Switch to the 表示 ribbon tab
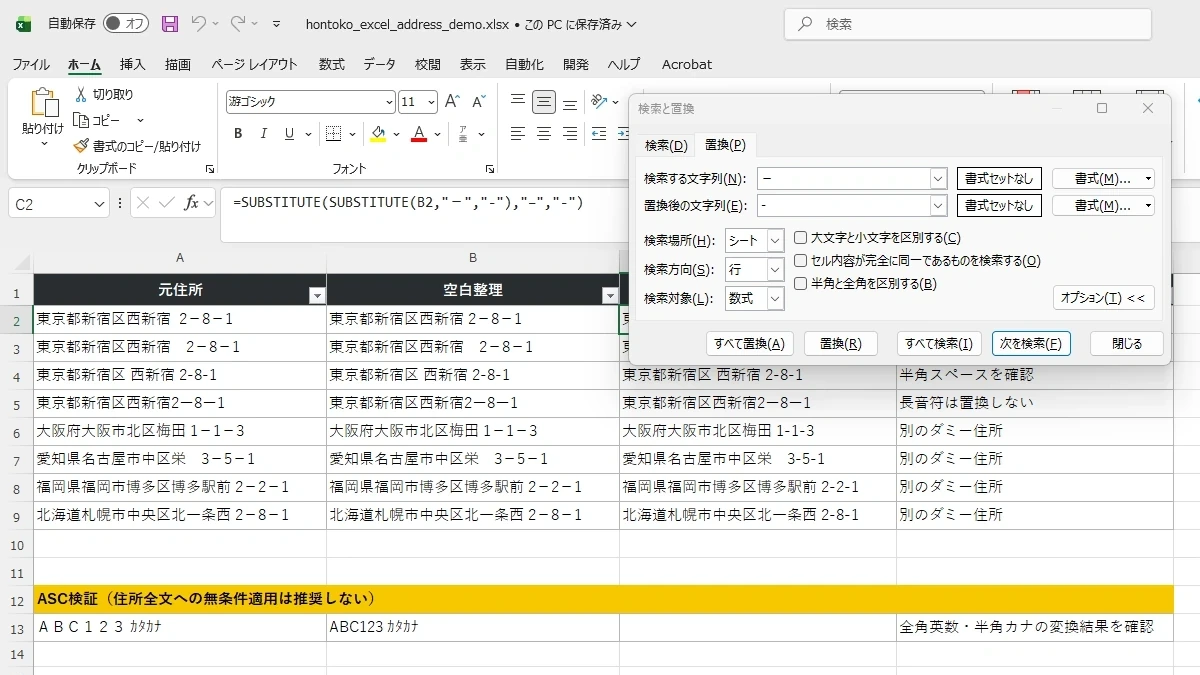This screenshot has width=1200, height=675. [x=473, y=64]
